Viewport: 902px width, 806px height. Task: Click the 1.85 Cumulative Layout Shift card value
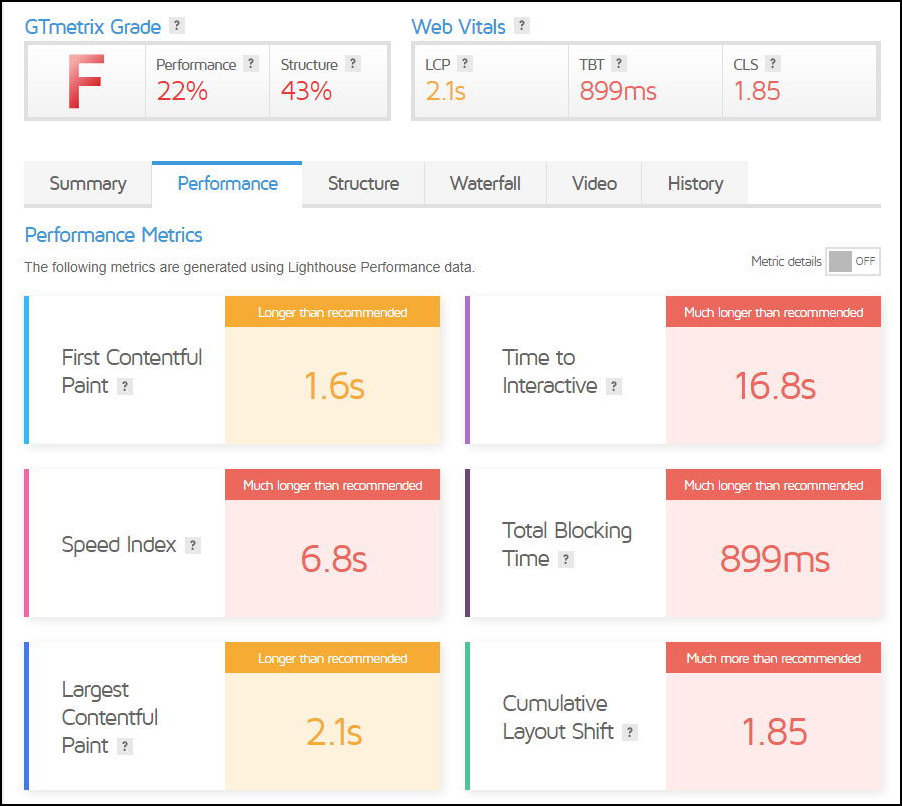point(774,732)
